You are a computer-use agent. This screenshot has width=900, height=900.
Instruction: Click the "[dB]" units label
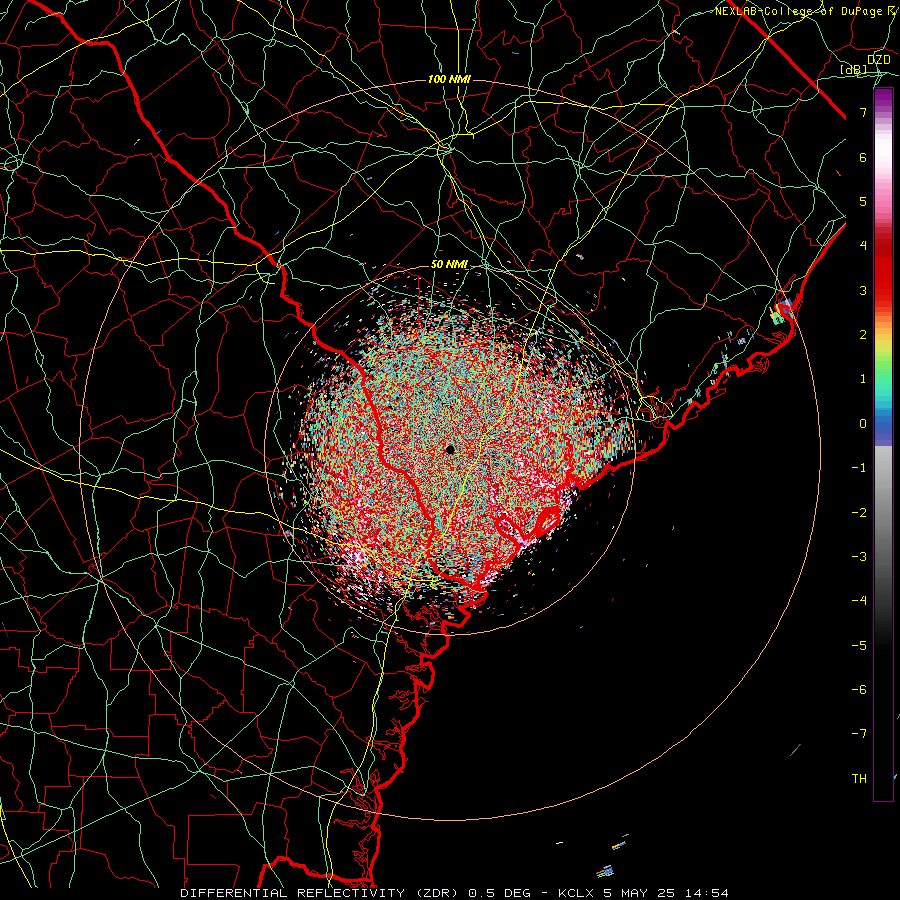coord(854,70)
